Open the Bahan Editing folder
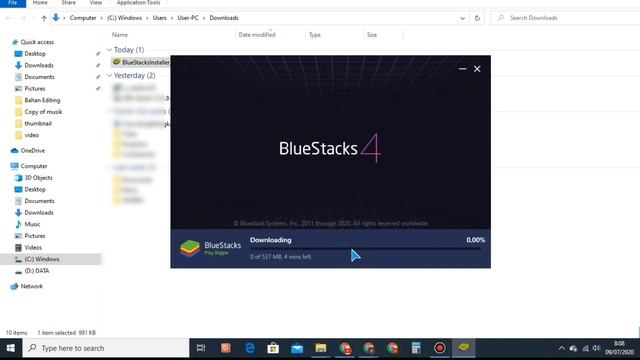The image size is (640, 360). tap(42, 100)
